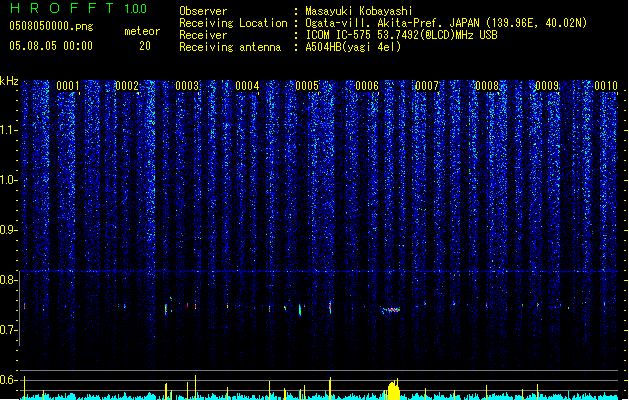The image size is (629, 400).
Task: Click the 'meteor' label
Action: (142, 31)
